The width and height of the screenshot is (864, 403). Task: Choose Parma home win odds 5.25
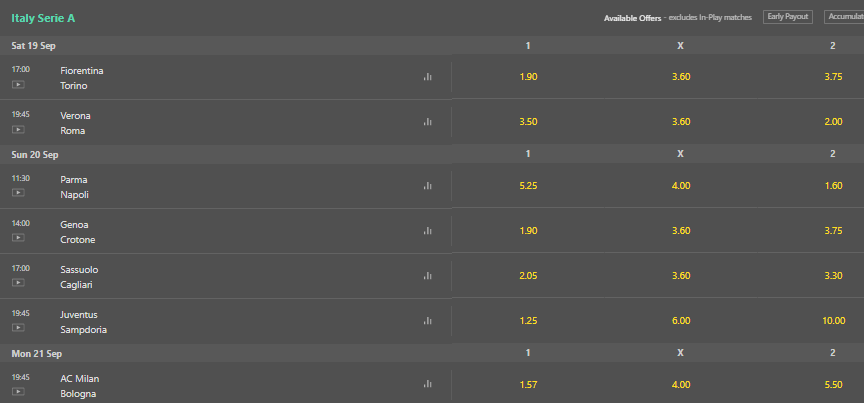point(528,186)
